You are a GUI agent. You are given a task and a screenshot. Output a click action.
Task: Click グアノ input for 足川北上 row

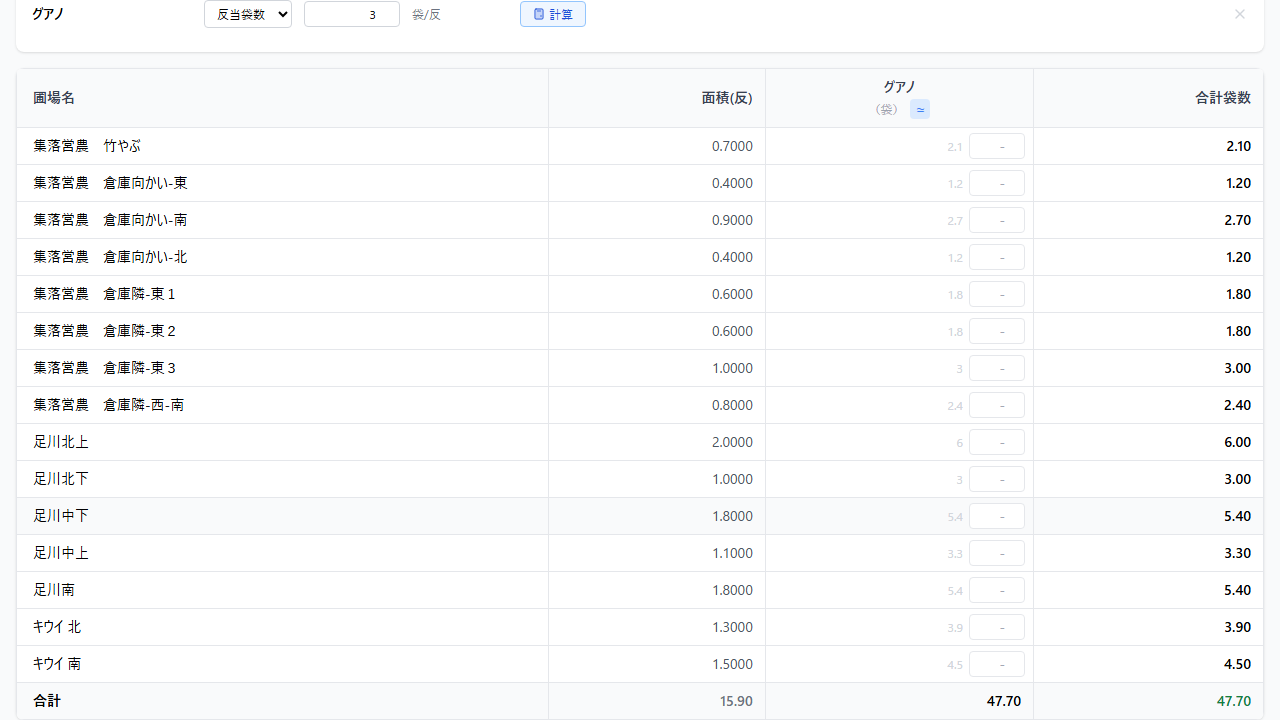pyautogui.click(x=996, y=442)
